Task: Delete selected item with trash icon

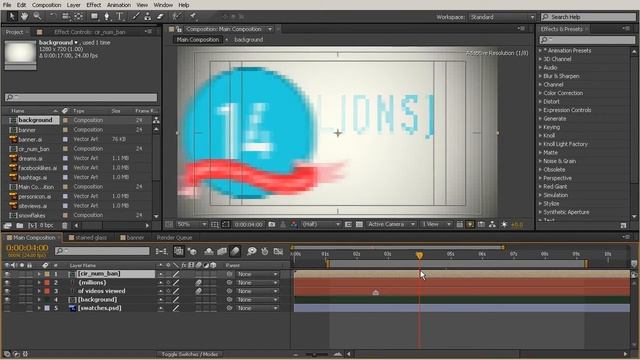Action: pos(64,225)
